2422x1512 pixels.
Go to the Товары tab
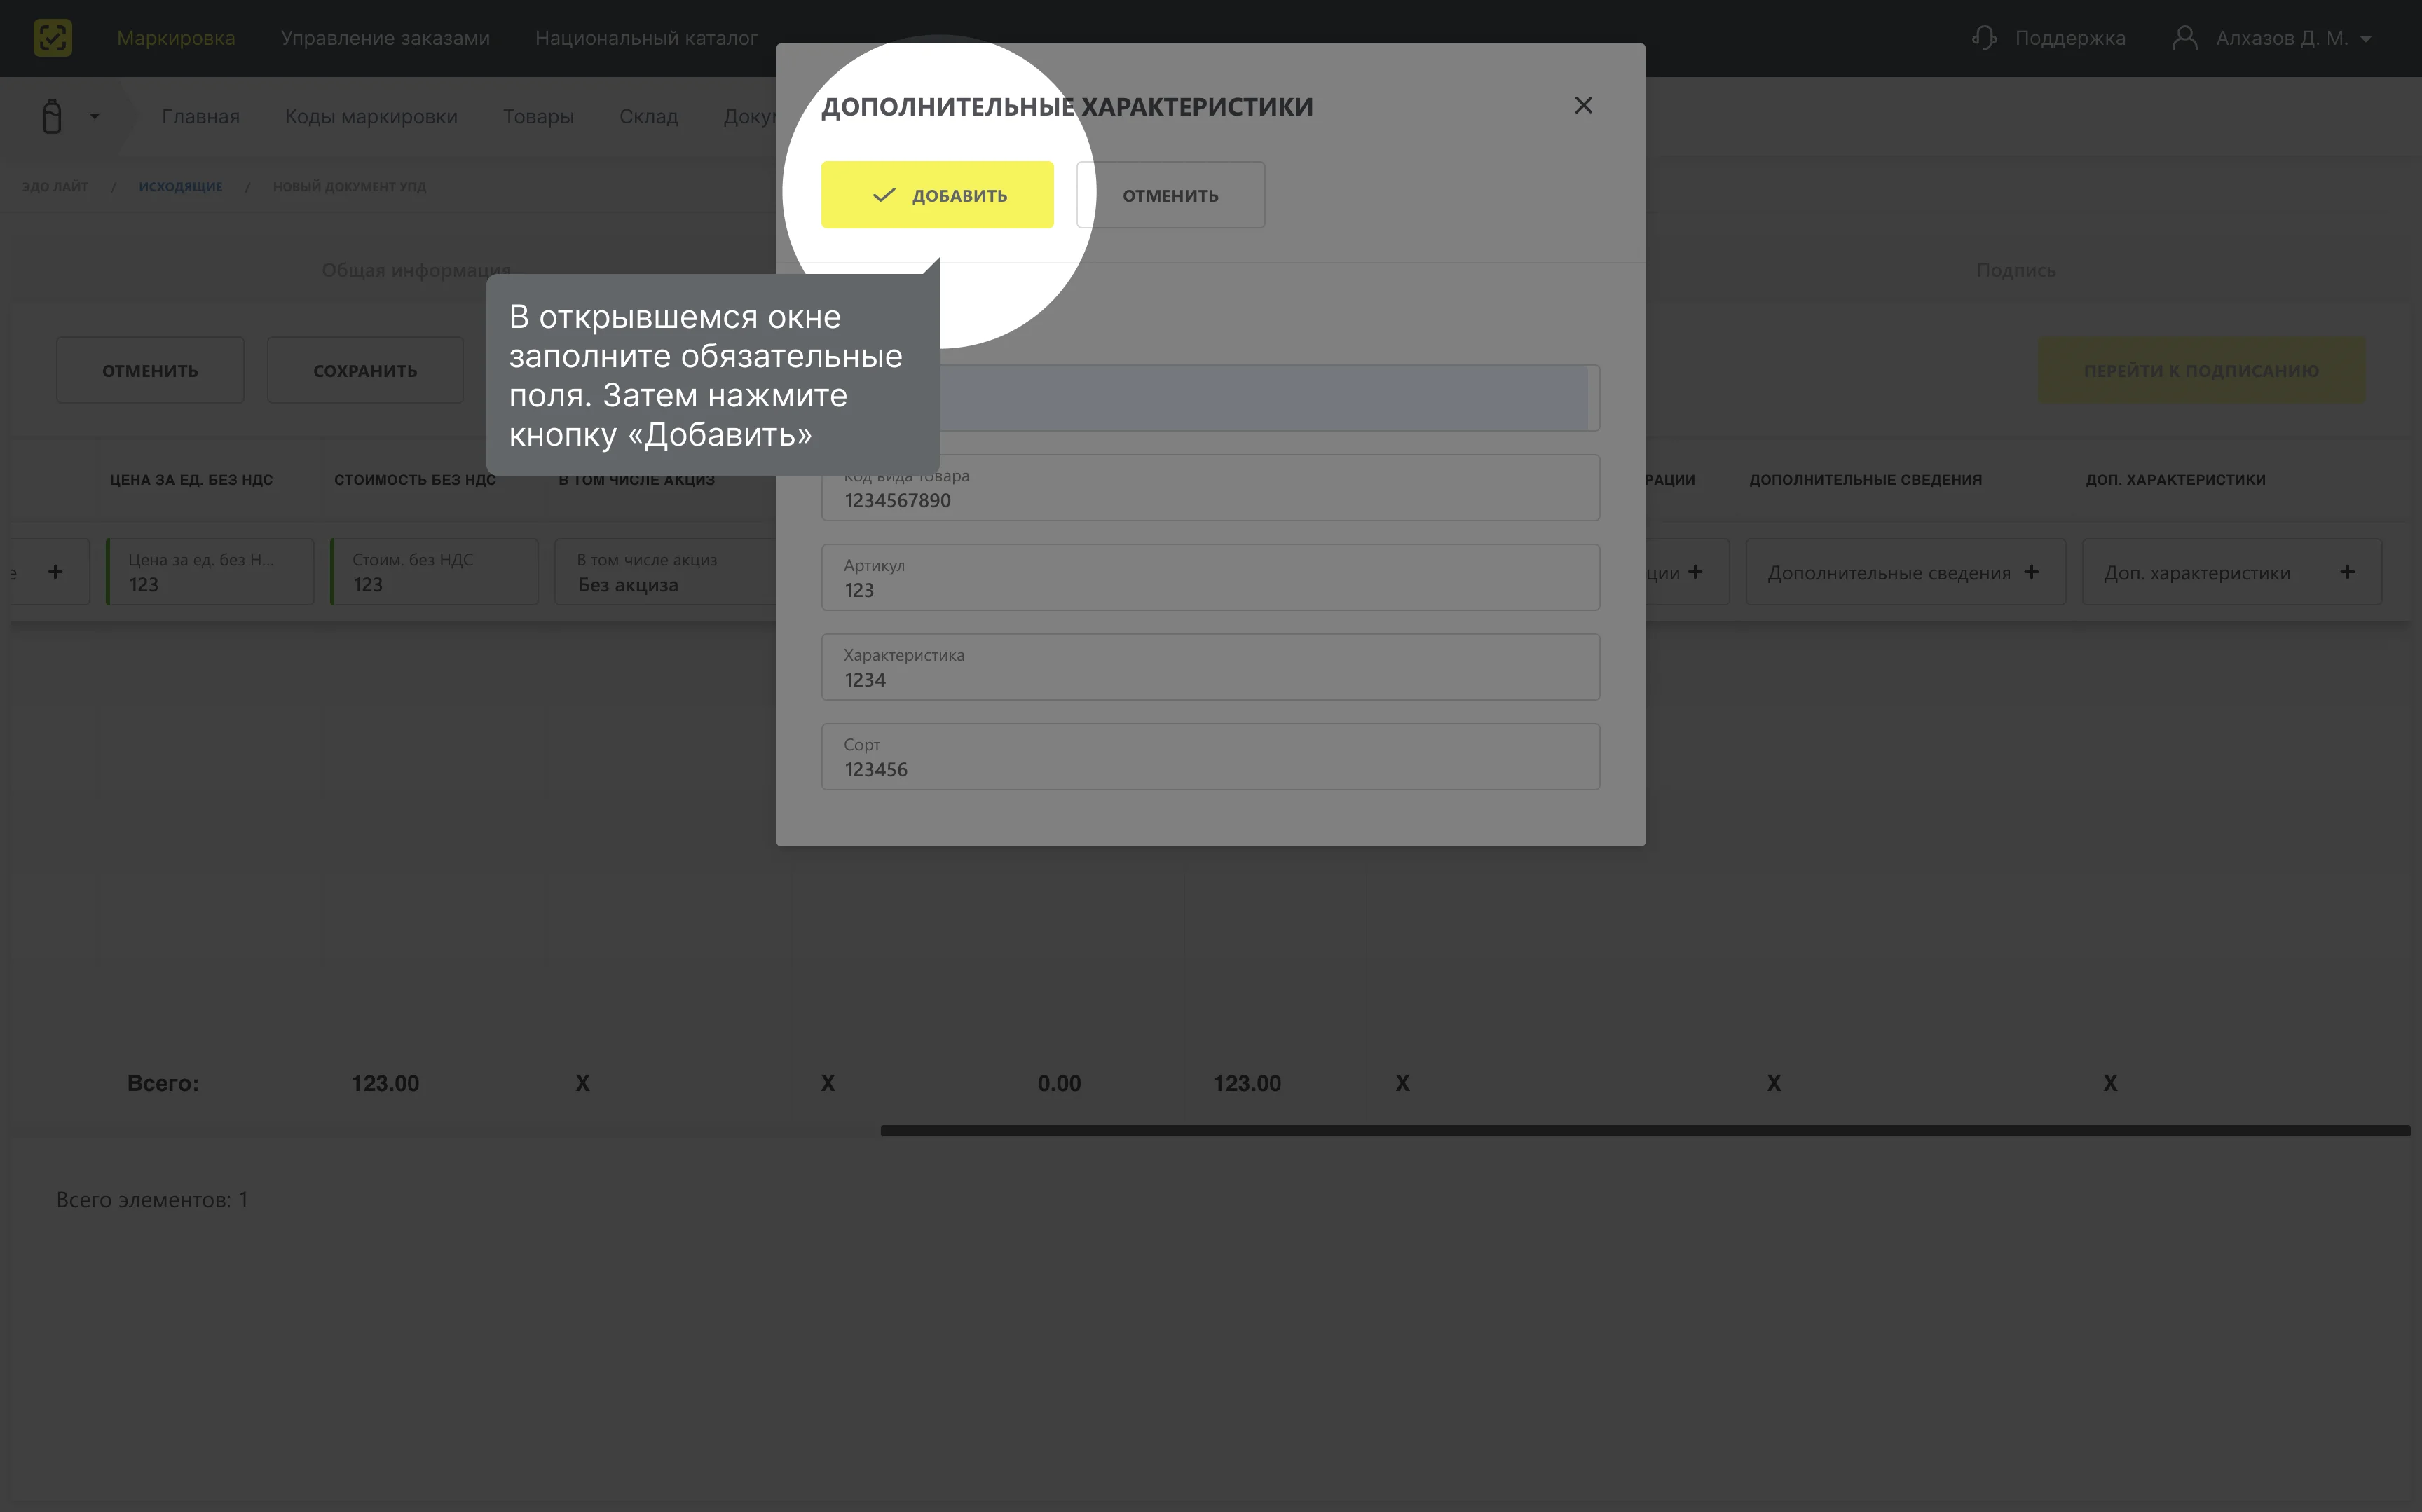point(538,116)
